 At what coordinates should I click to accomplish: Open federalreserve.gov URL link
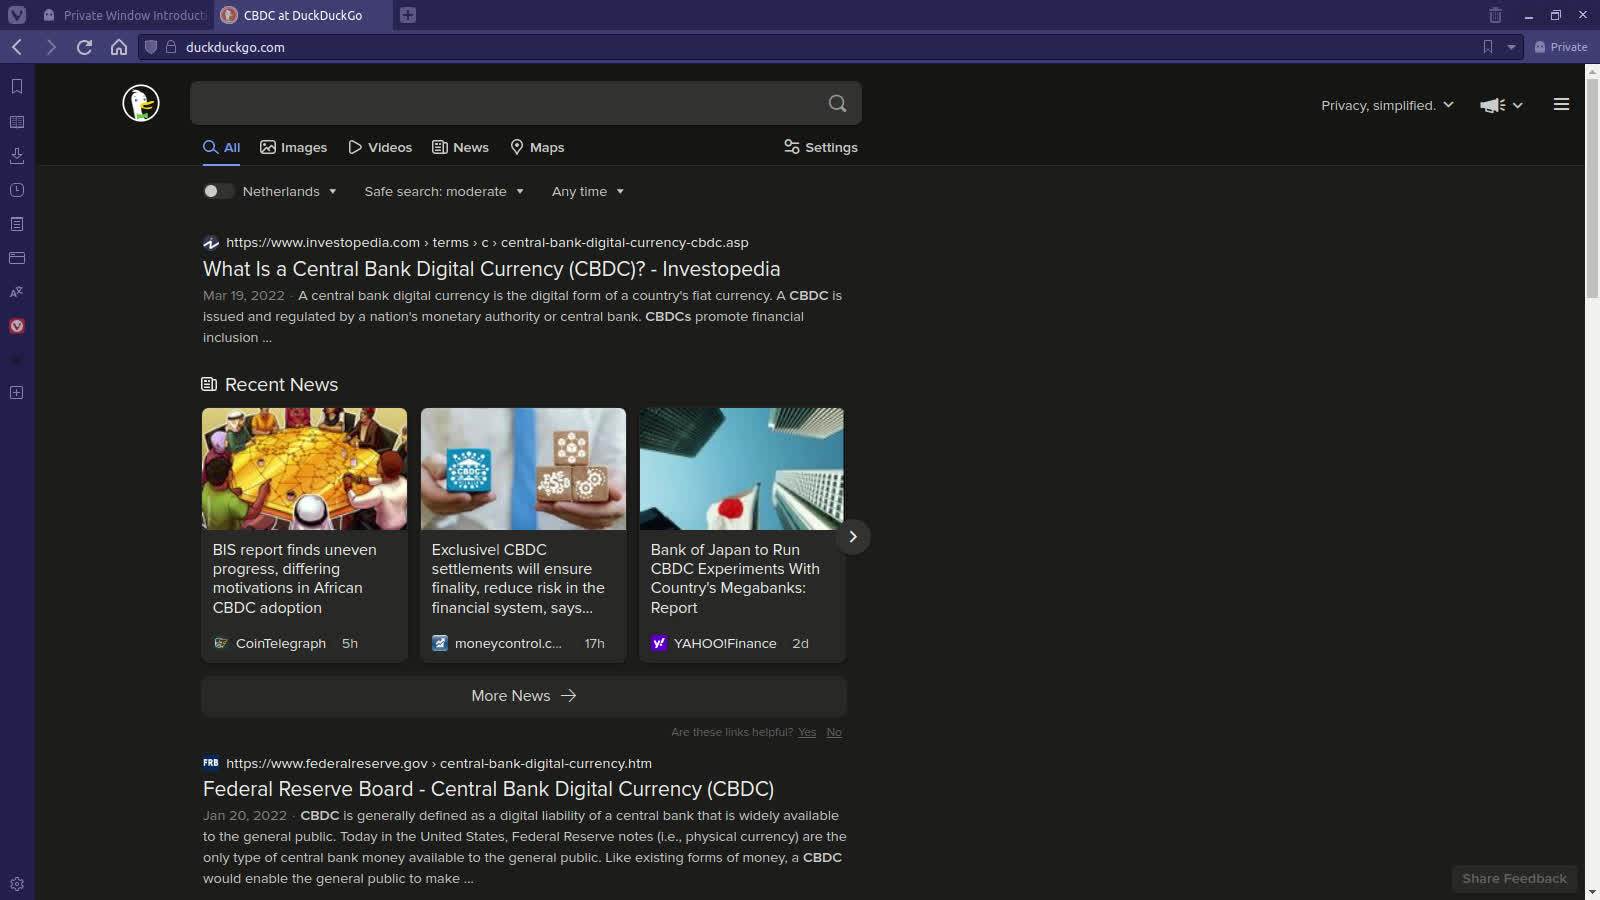[439, 763]
